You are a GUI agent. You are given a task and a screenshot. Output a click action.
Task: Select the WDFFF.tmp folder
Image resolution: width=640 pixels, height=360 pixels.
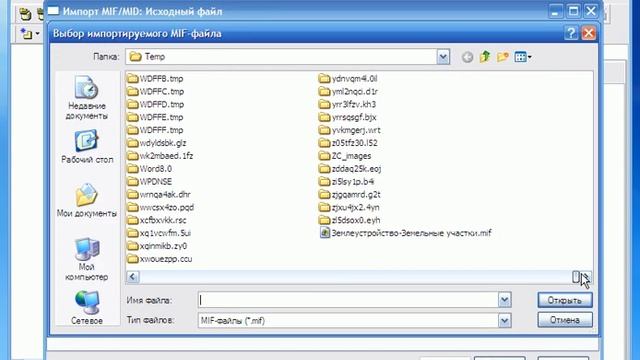pos(156,130)
